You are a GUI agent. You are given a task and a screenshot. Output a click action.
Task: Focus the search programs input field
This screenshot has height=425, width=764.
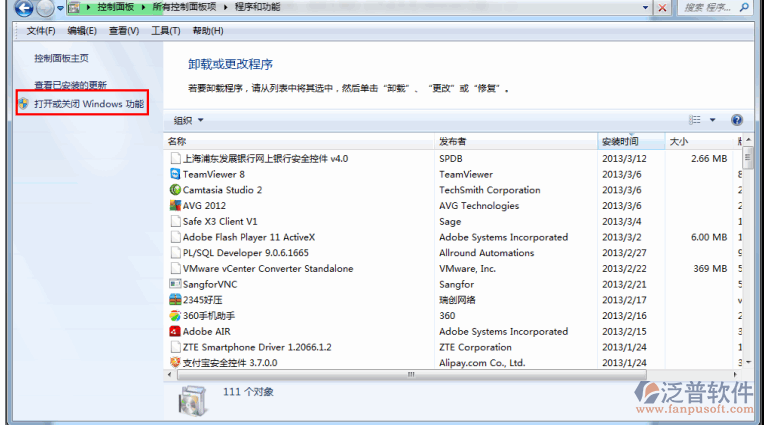coord(709,7)
